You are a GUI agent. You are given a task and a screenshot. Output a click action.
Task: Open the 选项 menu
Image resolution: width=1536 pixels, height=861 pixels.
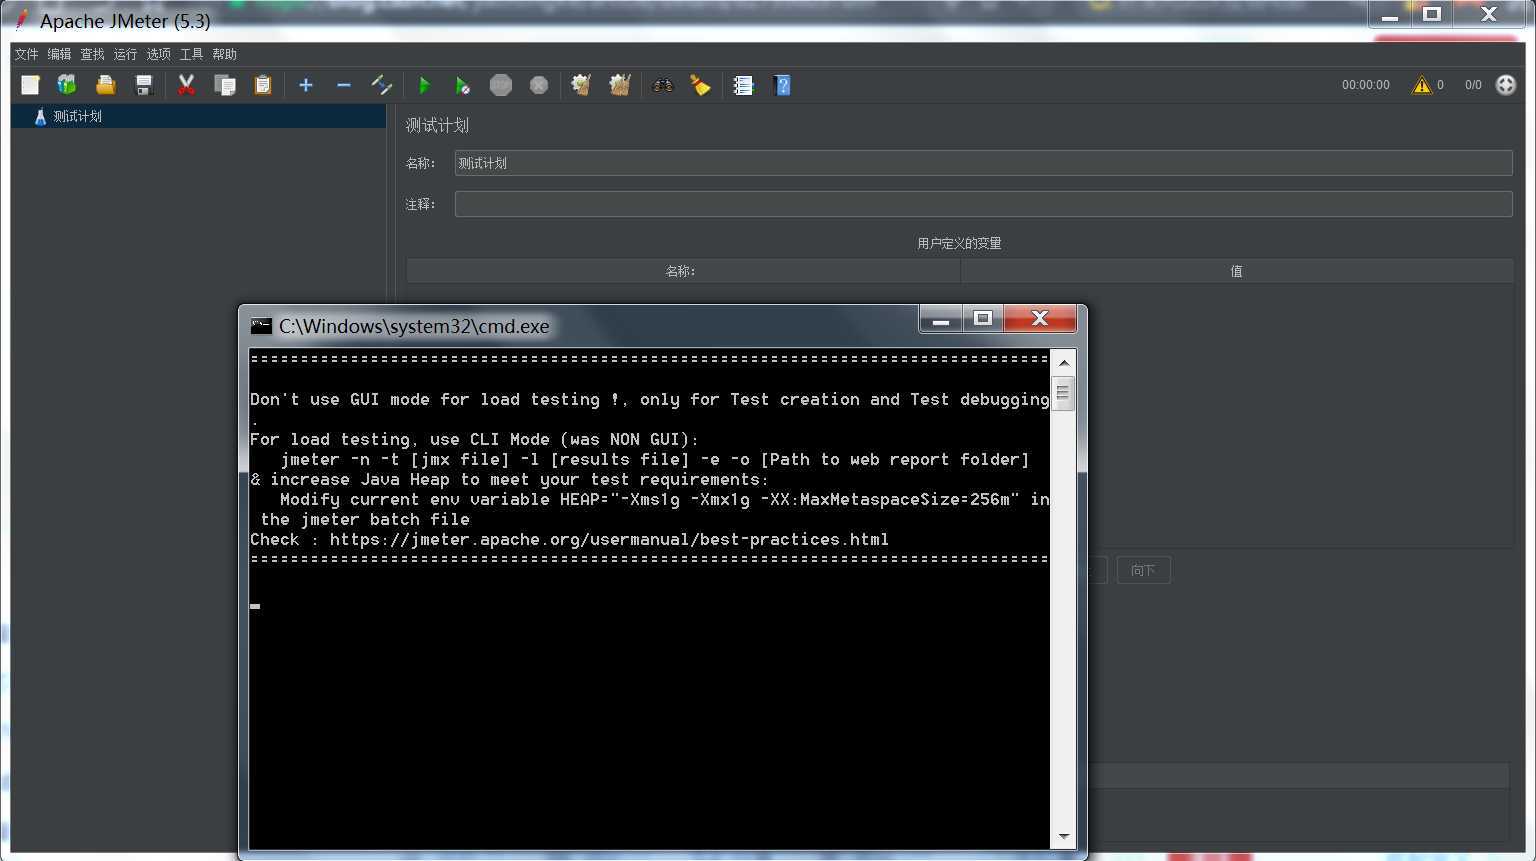tap(159, 54)
